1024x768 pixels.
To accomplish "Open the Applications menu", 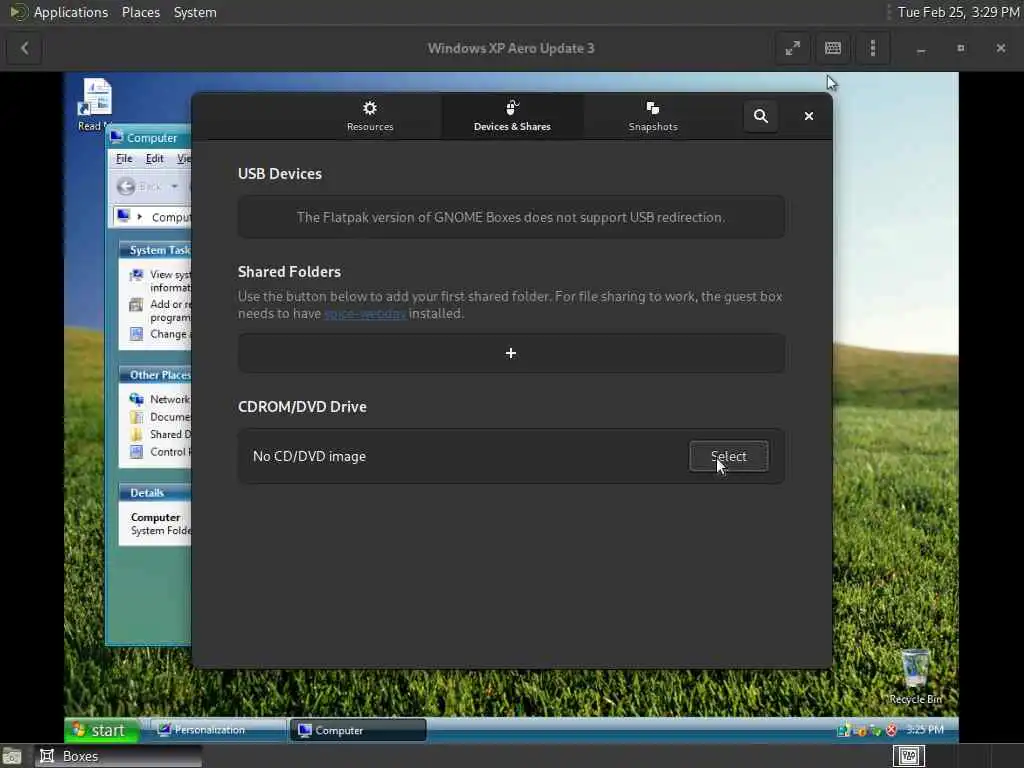I will (x=71, y=12).
